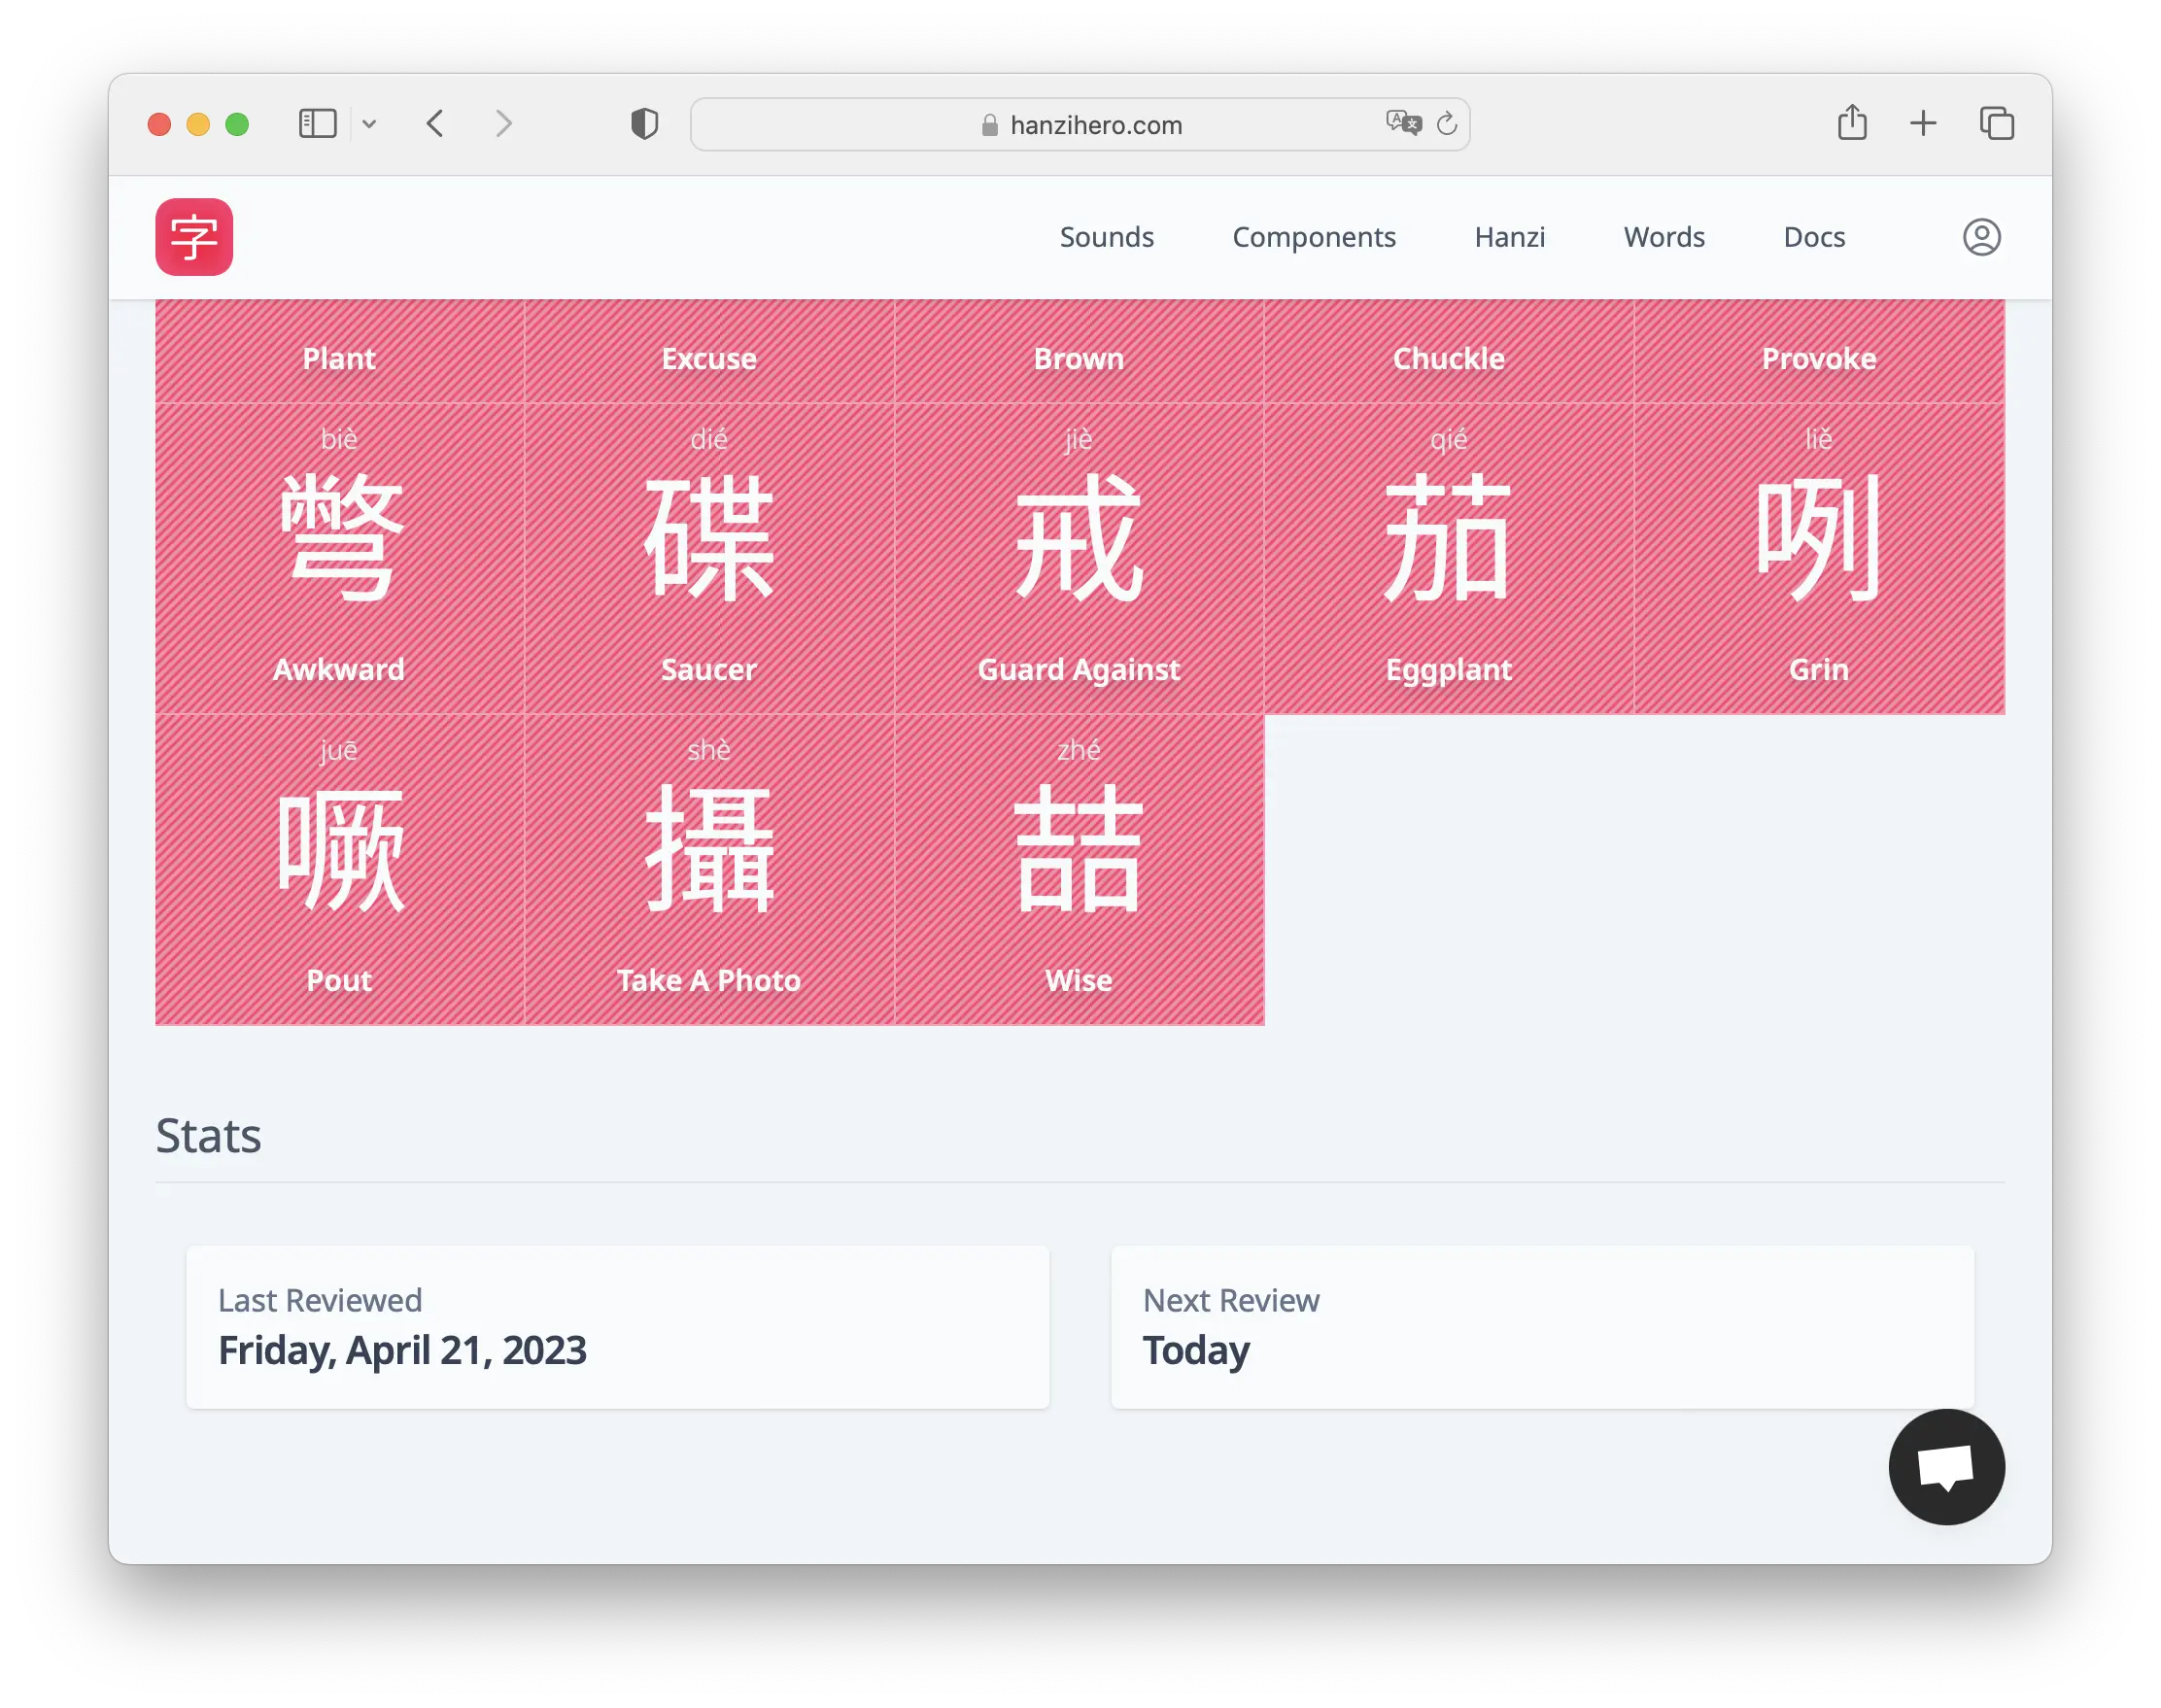The height and width of the screenshot is (1708, 2161).
Task: Click the 'Friday, April 21, 2023' date
Action: [x=402, y=1350]
